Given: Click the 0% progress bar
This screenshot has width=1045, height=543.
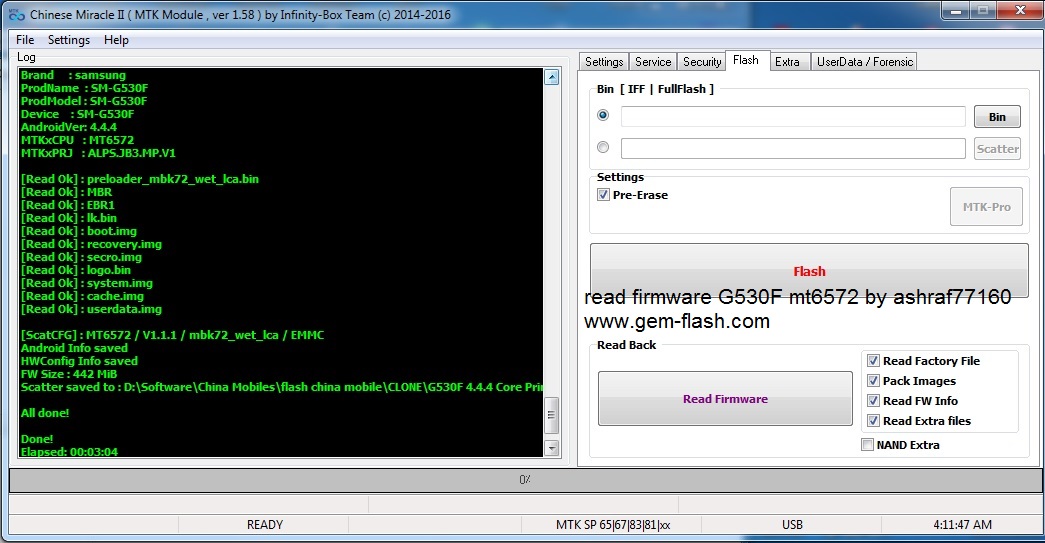Looking at the screenshot, I should click(525, 480).
